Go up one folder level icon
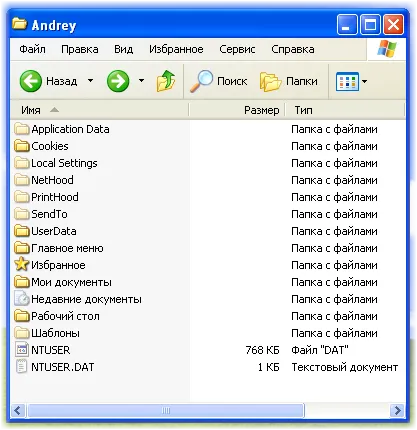 click(x=166, y=81)
